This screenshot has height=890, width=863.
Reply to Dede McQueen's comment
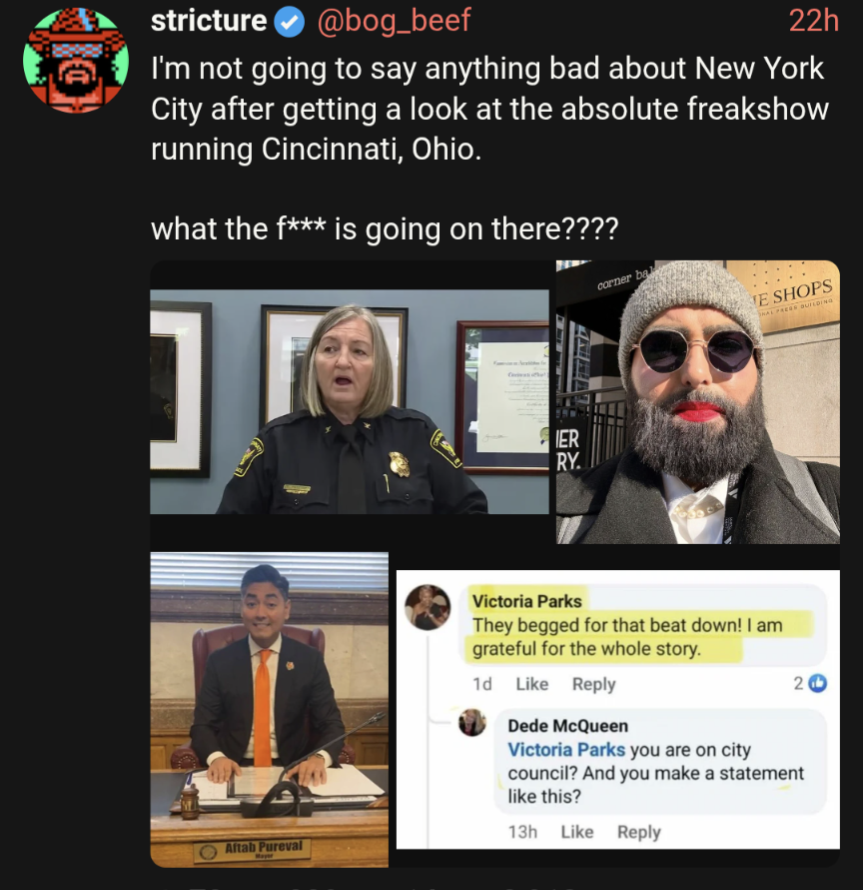pyautogui.click(x=639, y=832)
